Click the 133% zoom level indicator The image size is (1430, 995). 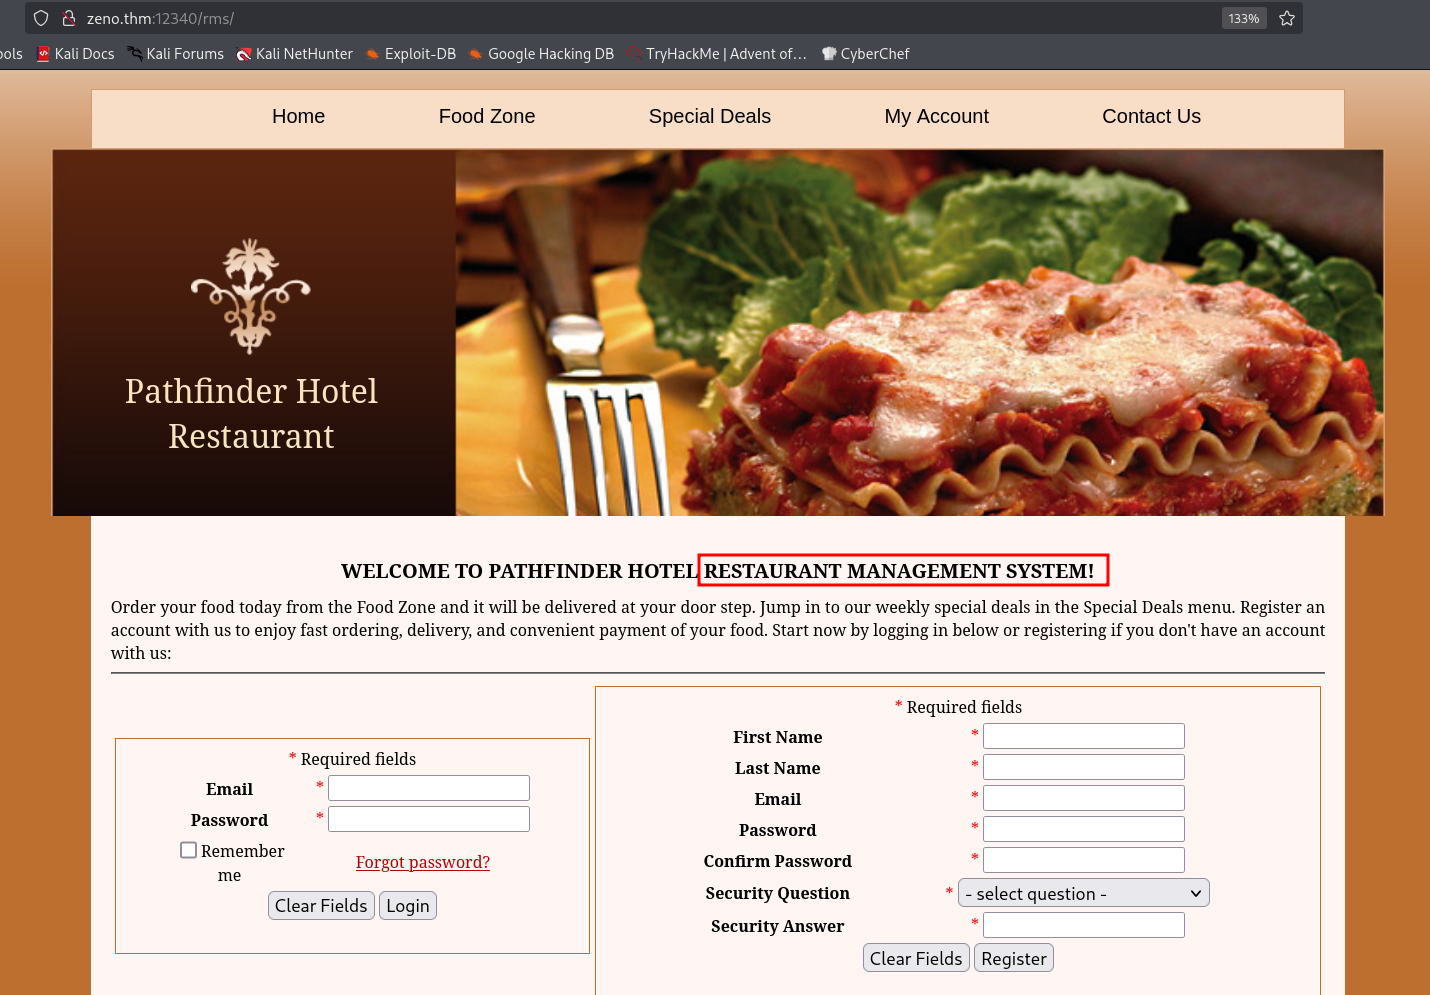point(1243,18)
